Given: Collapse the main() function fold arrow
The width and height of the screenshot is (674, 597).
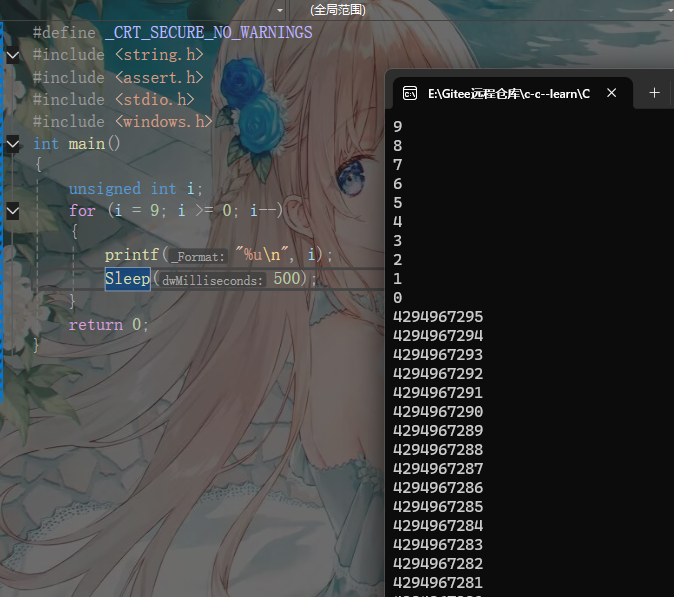Looking at the screenshot, I should 12,144.
